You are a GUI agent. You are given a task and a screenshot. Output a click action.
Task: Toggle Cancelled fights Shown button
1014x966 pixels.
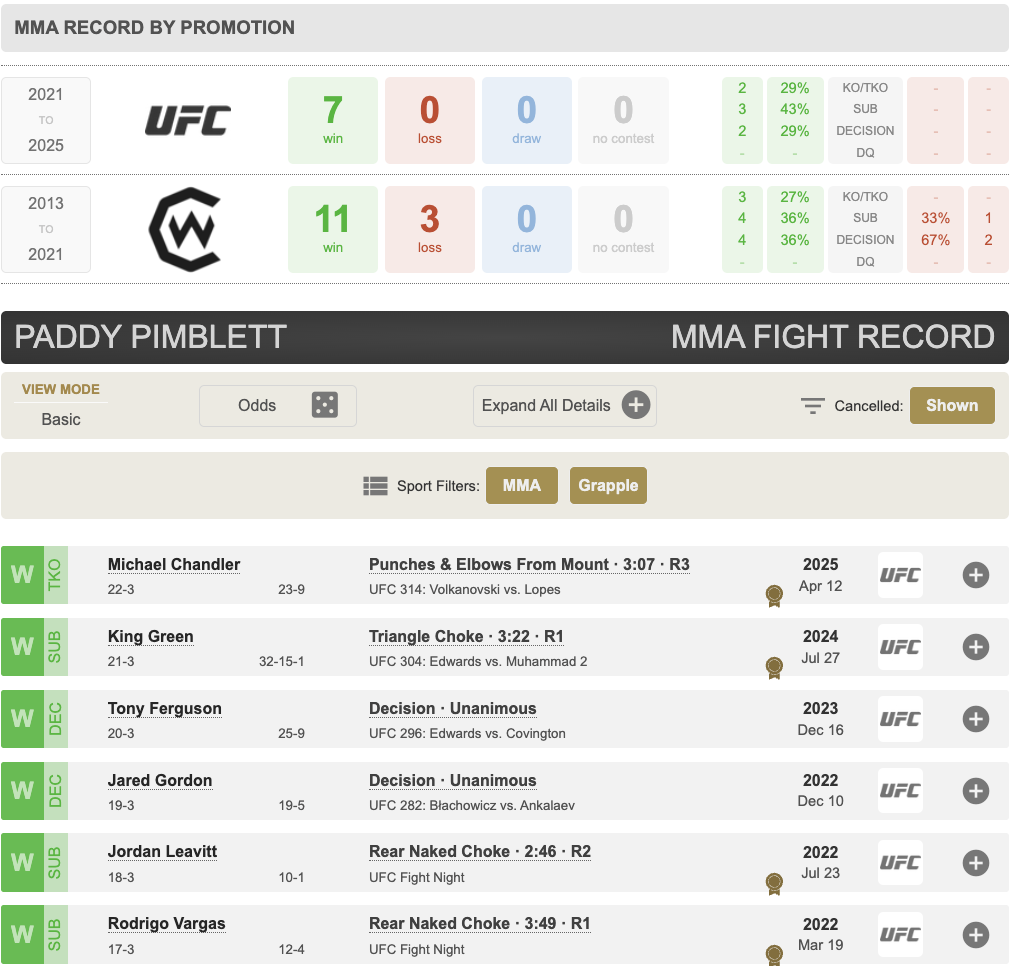pos(952,405)
